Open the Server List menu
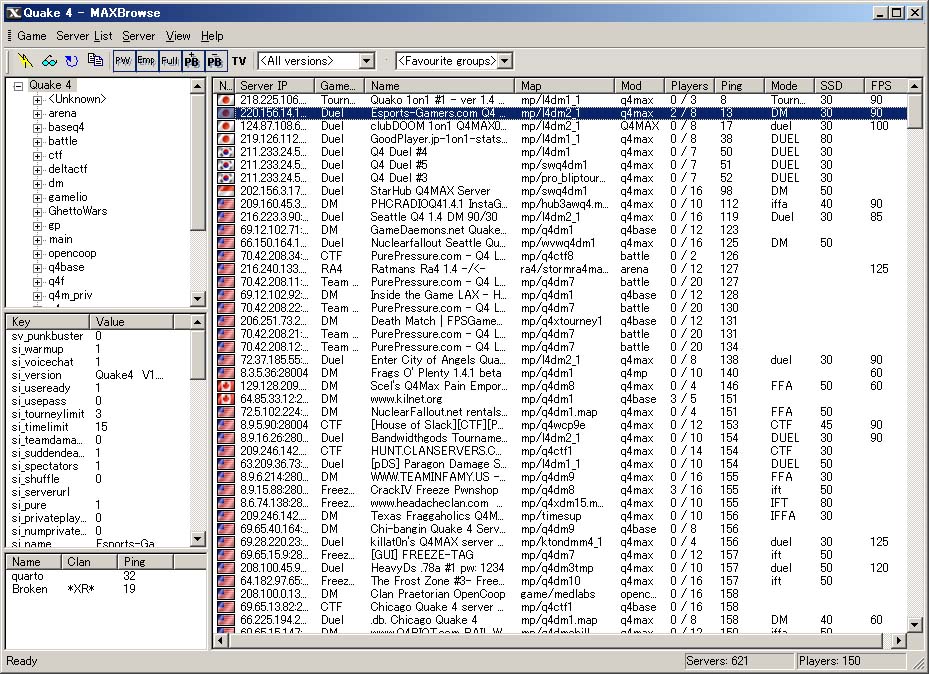The width and height of the screenshot is (929, 674). [x=84, y=36]
